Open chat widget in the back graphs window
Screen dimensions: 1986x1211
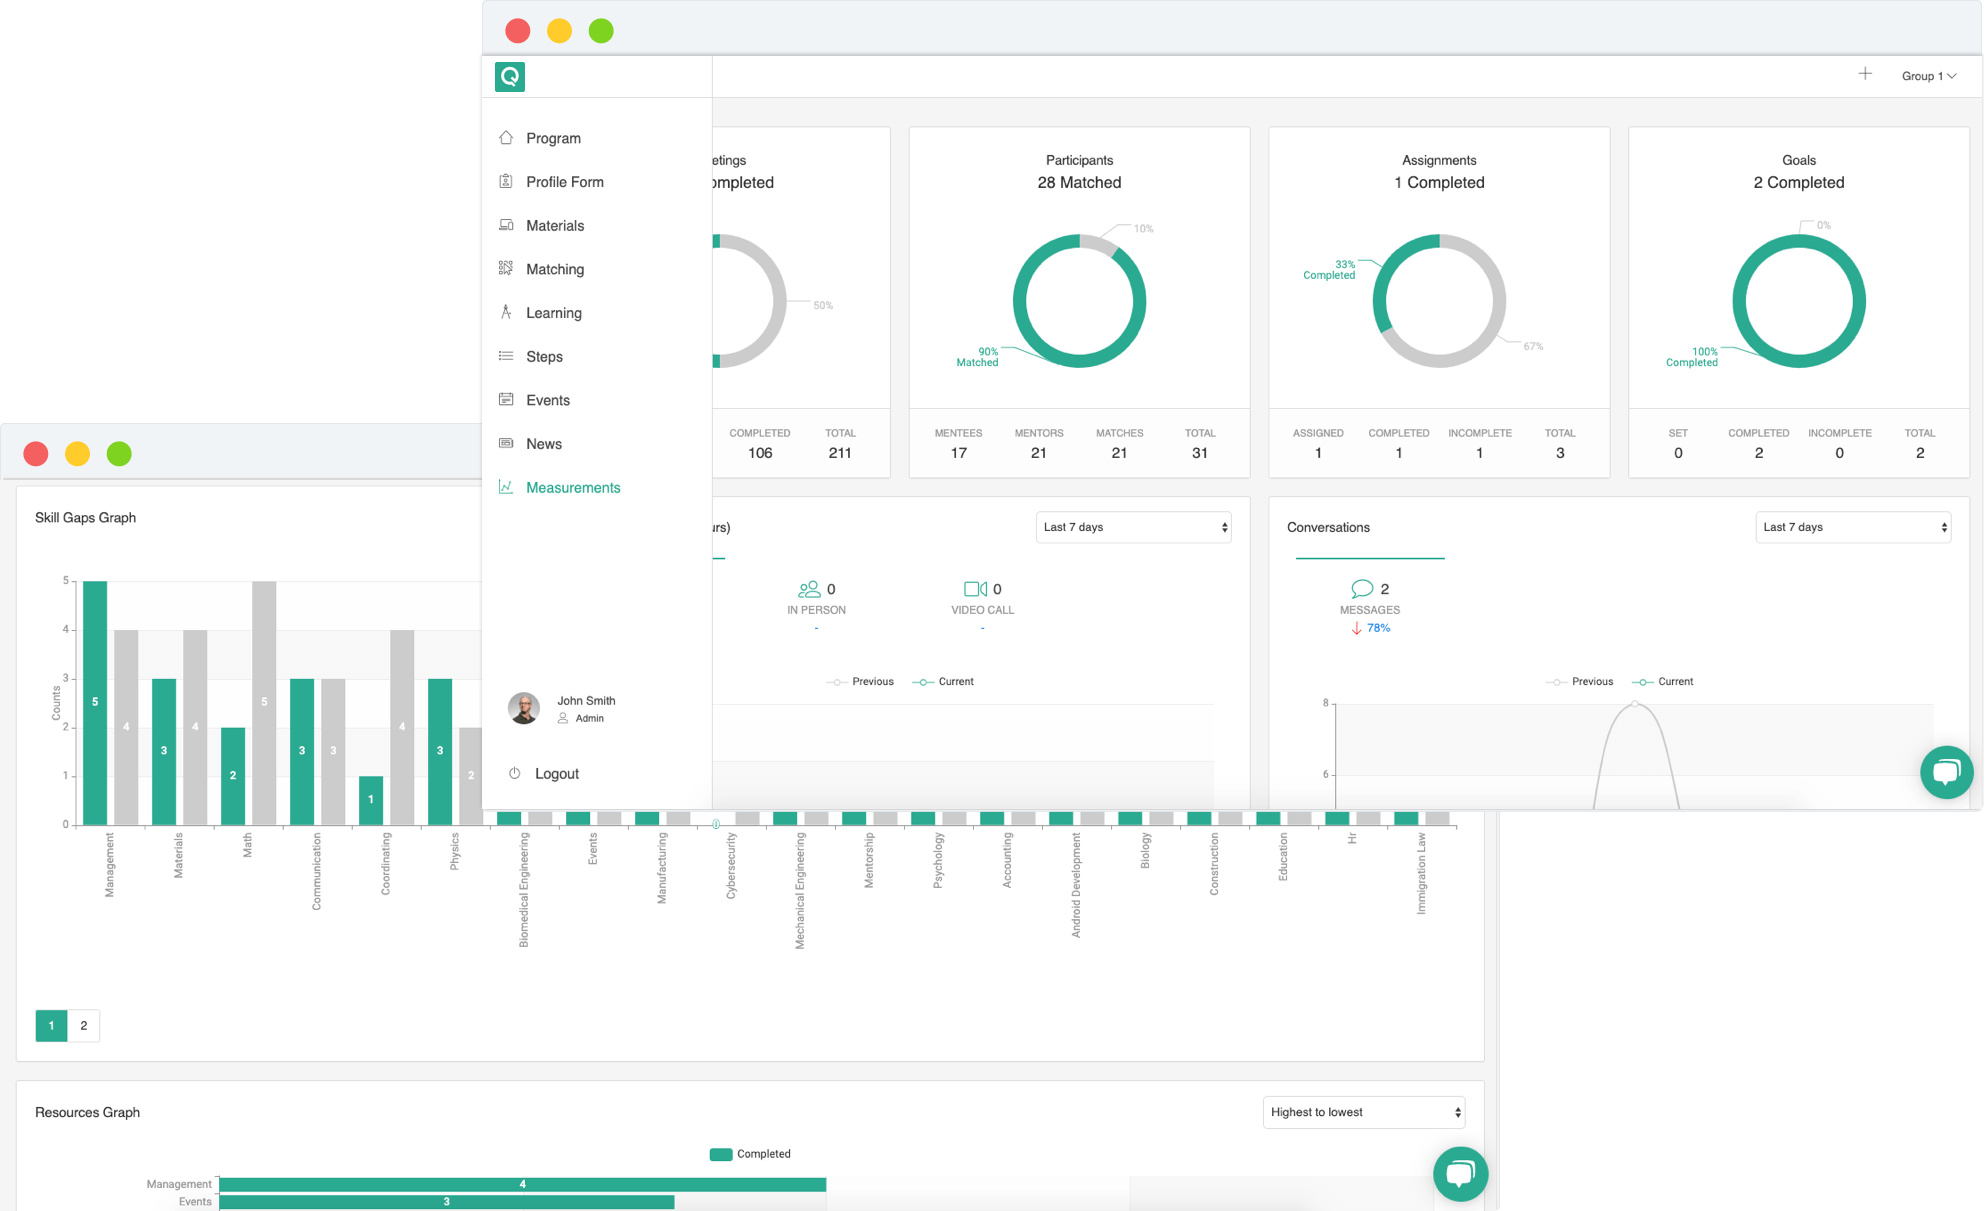[x=1460, y=1174]
